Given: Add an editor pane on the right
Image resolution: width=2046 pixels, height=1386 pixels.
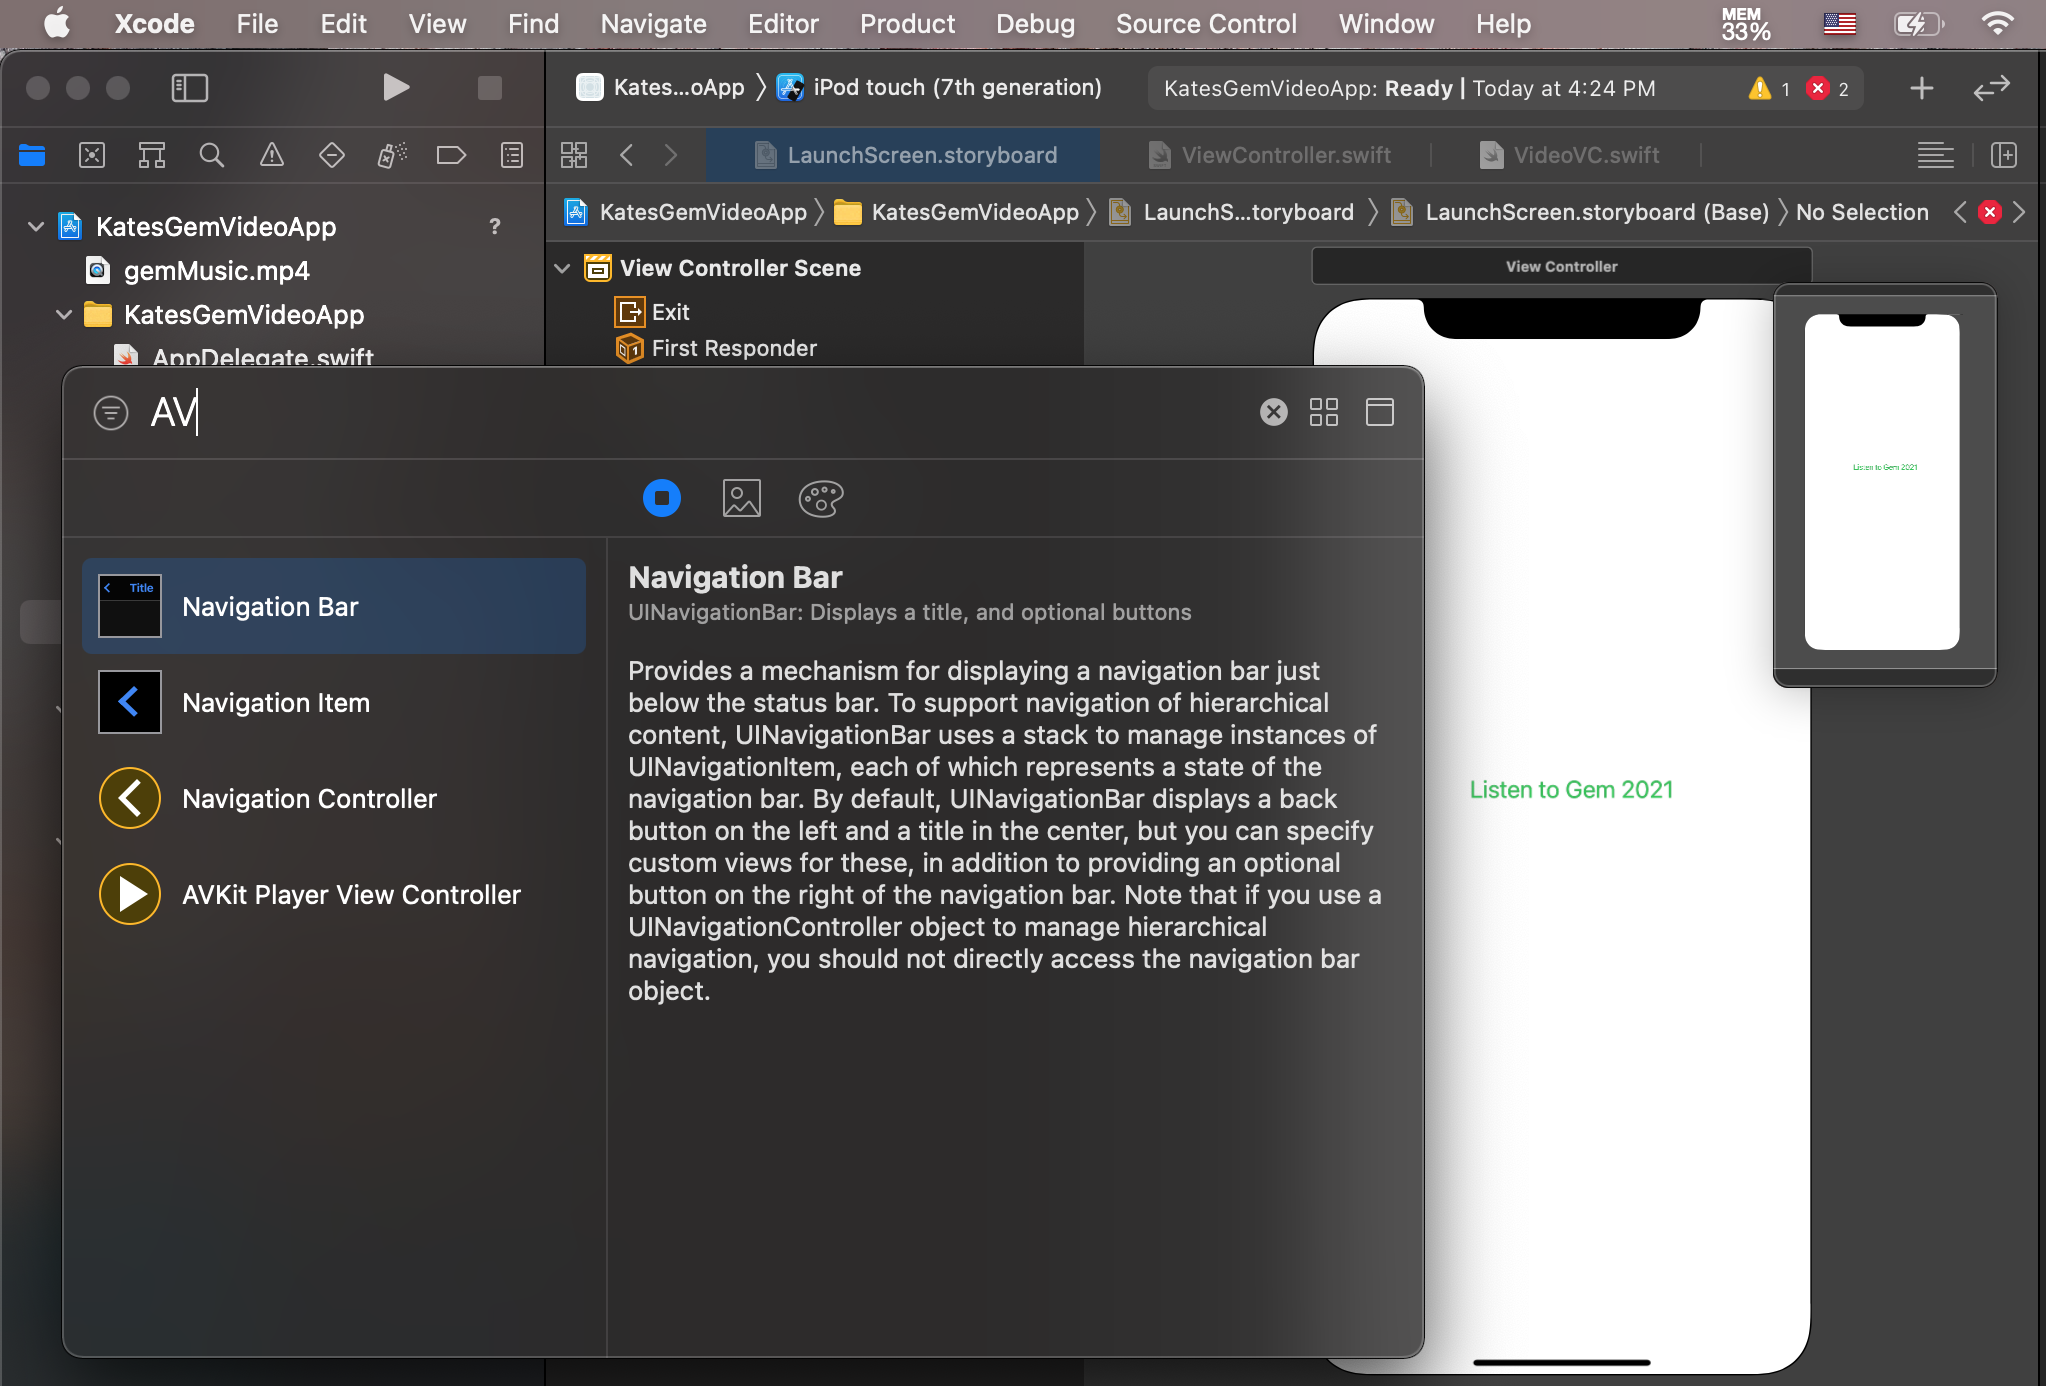Looking at the screenshot, I should (2003, 155).
